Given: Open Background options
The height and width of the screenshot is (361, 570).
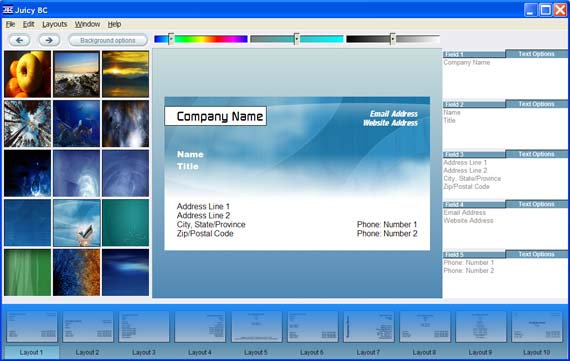Looking at the screenshot, I should click(108, 40).
